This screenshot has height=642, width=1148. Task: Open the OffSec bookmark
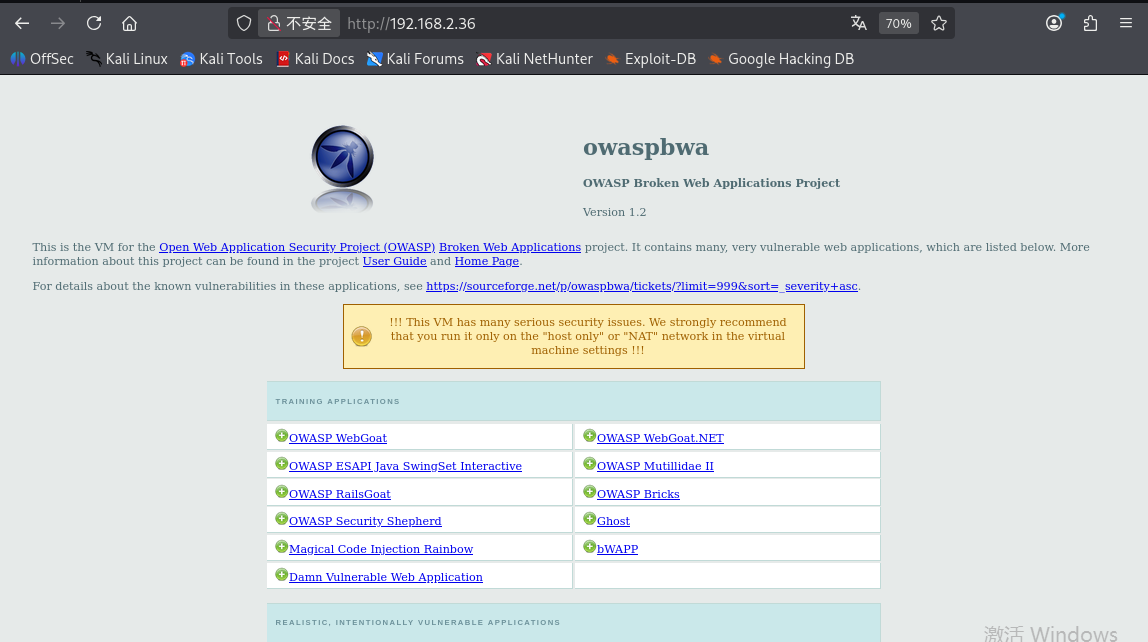pyautogui.click(x=42, y=59)
